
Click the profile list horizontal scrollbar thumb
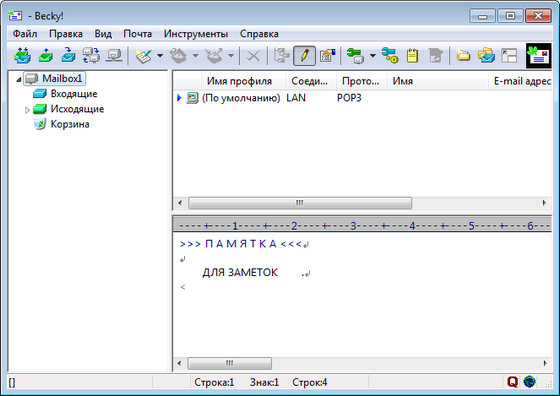pyautogui.click(x=300, y=203)
